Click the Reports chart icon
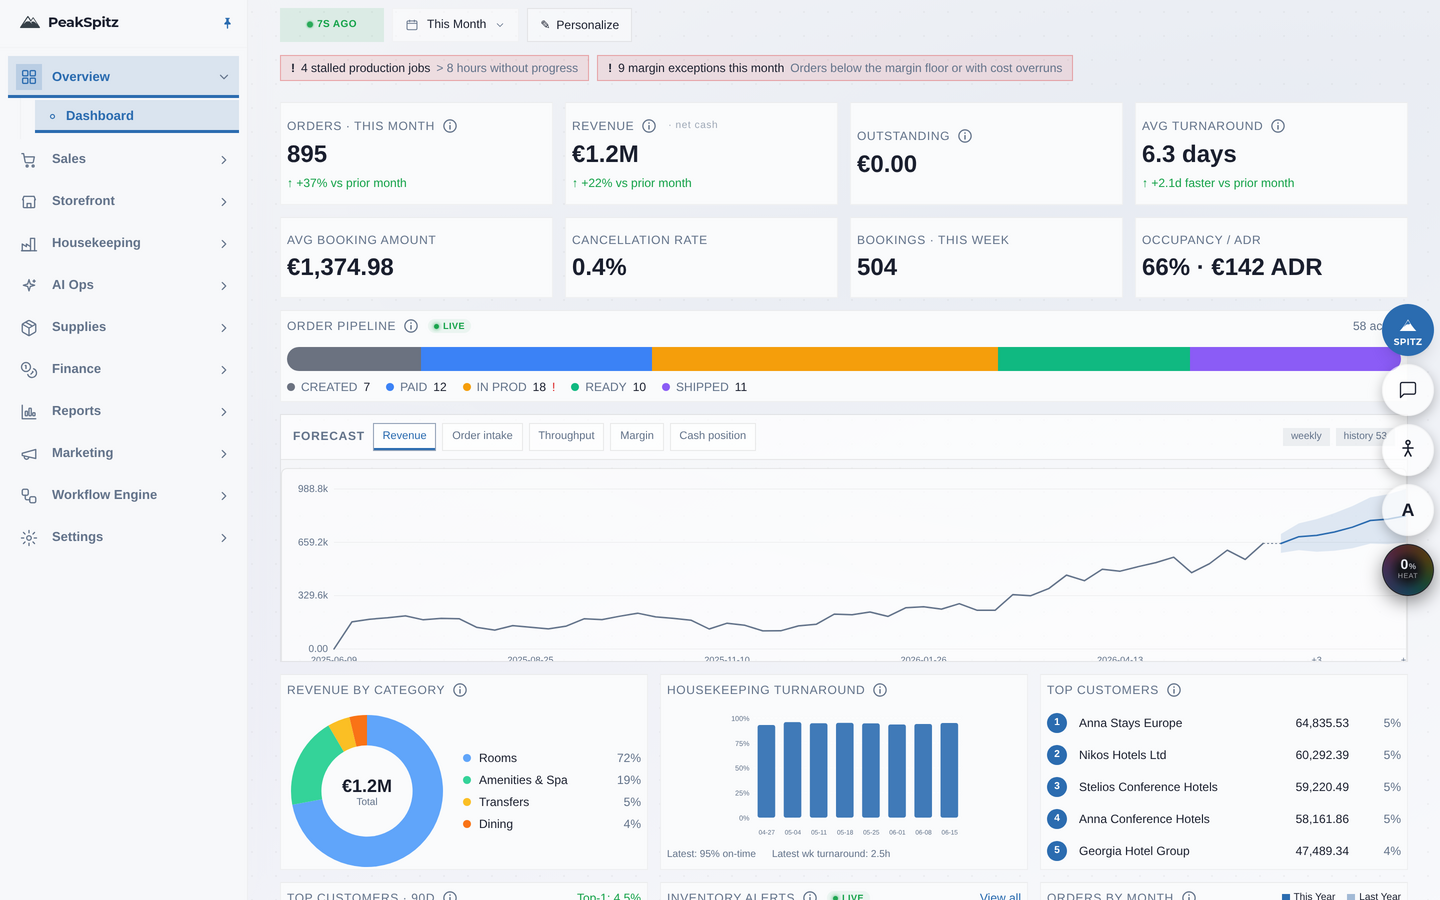 tap(29, 412)
